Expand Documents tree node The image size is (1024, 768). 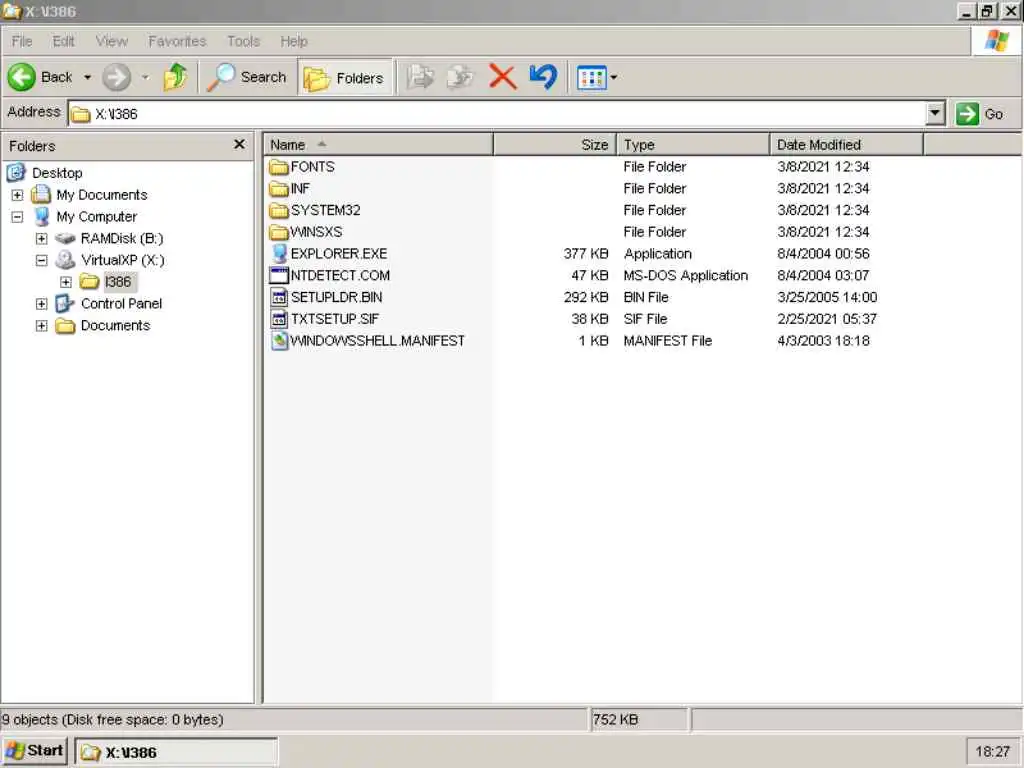(41, 325)
